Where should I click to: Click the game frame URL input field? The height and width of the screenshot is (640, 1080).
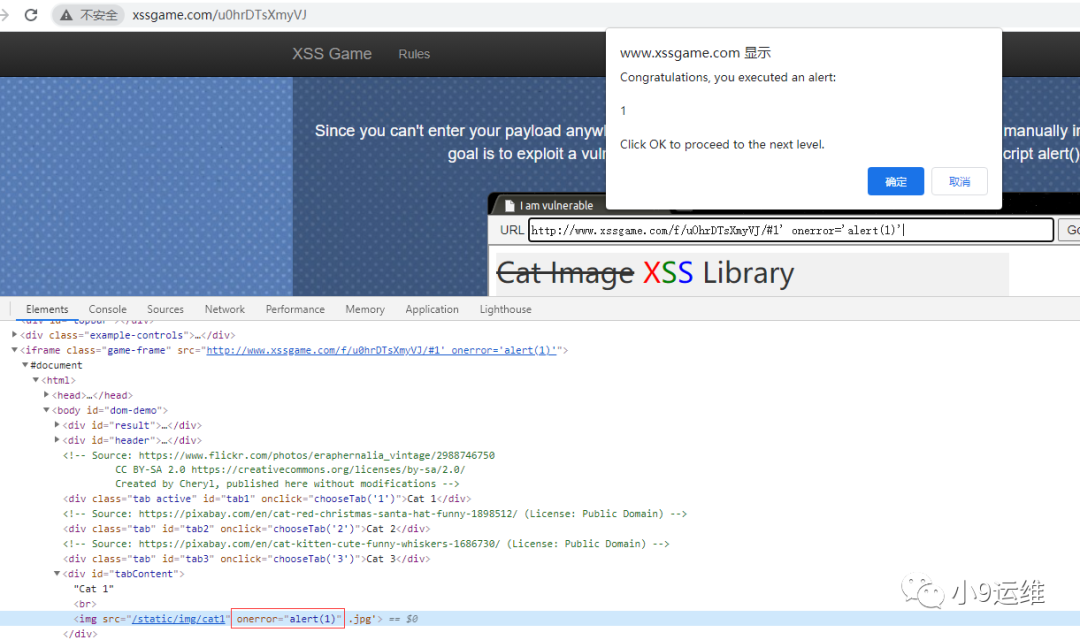(x=791, y=230)
